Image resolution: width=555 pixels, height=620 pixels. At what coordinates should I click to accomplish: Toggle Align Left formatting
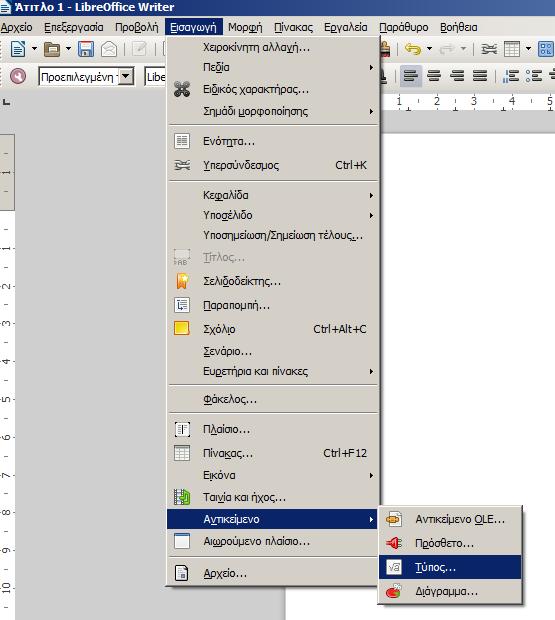tap(411, 76)
